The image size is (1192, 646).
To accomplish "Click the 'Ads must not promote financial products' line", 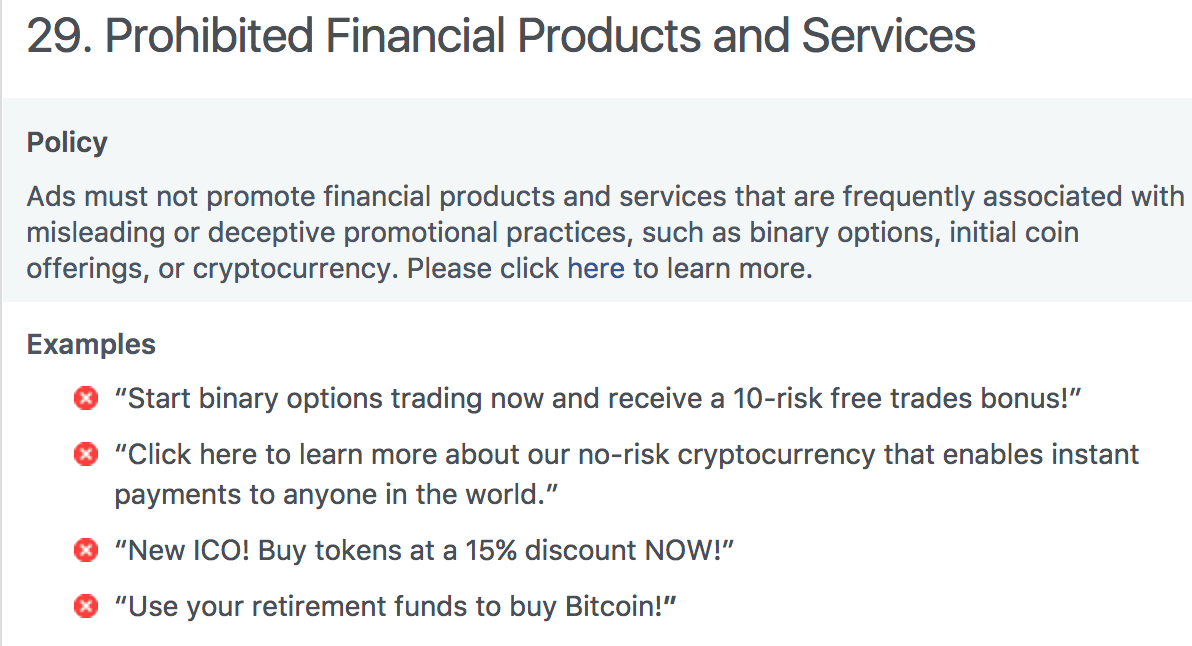I will [x=605, y=197].
